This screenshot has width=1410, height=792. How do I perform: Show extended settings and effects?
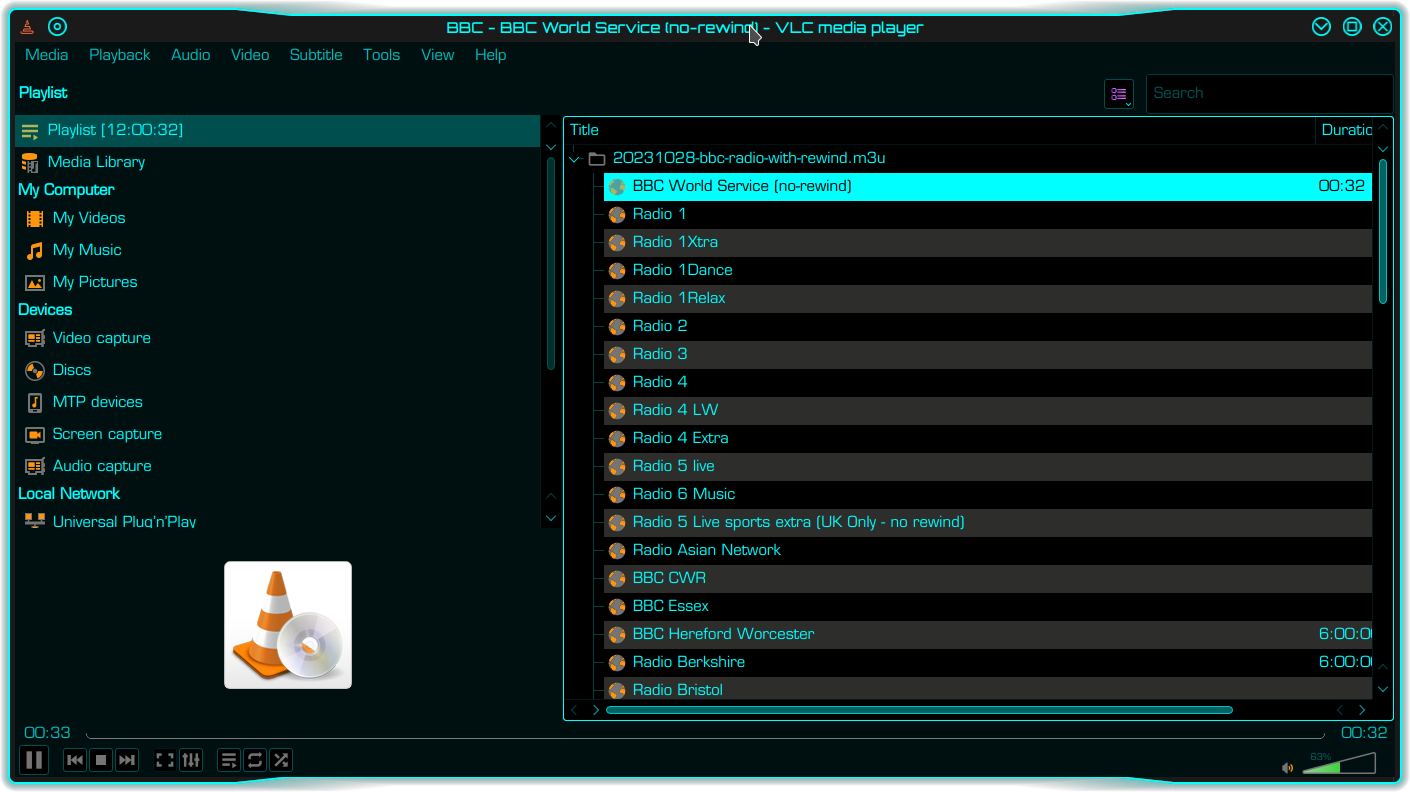coord(191,761)
